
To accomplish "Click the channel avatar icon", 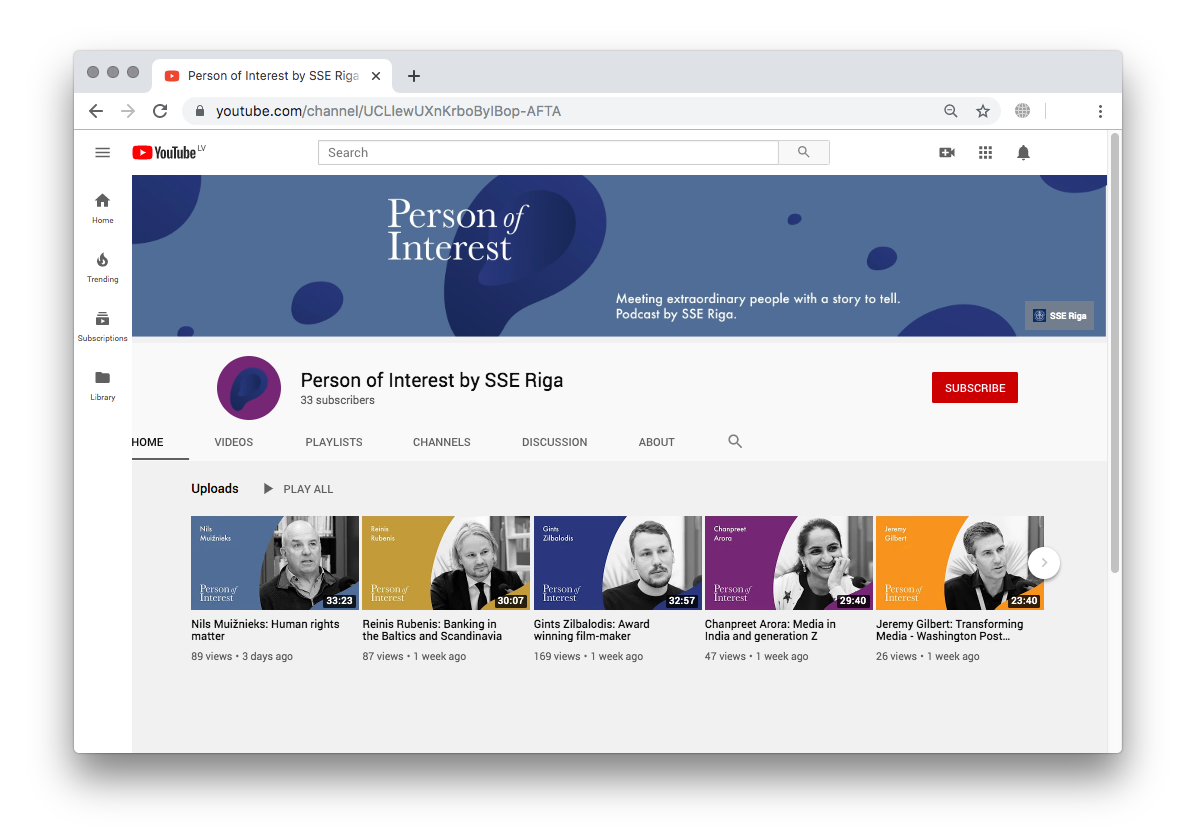I will coord(249,388).
